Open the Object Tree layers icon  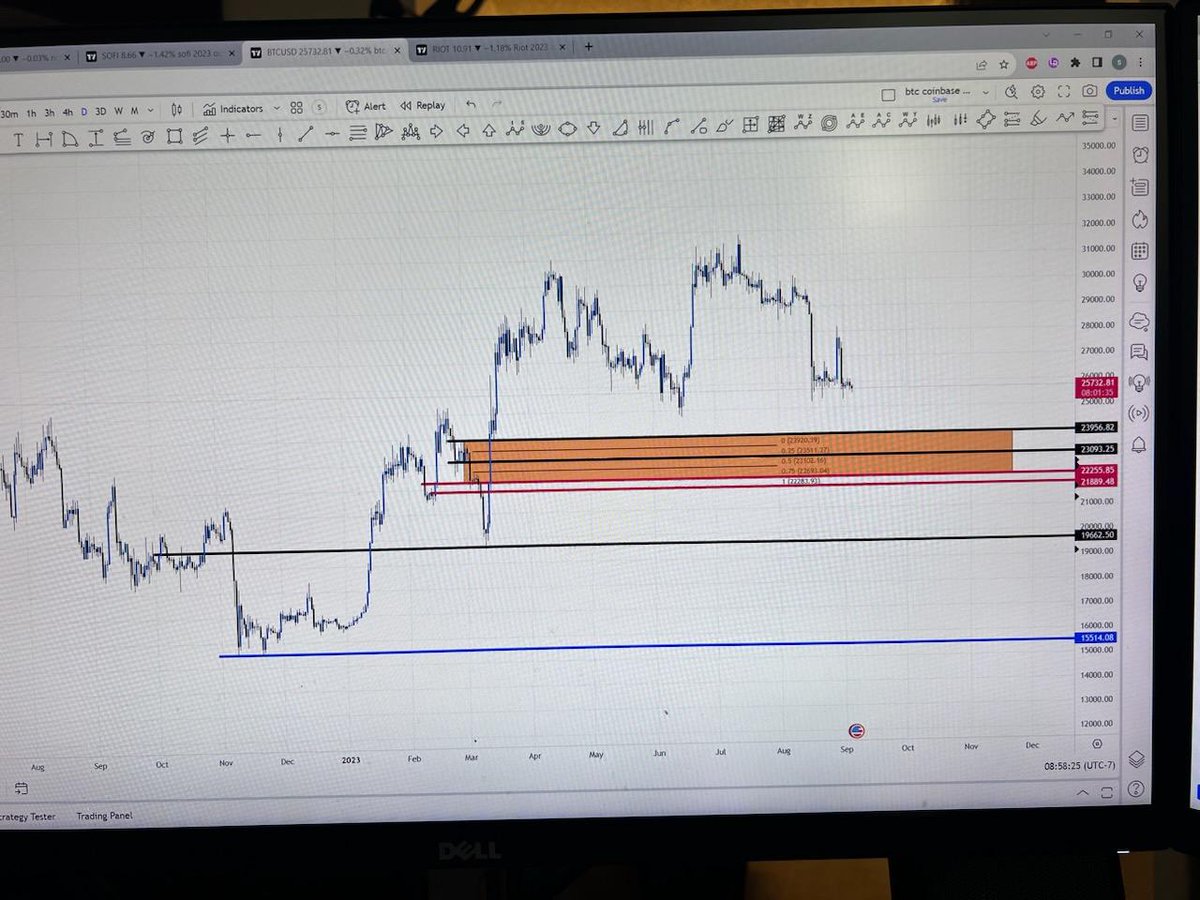1137,759
